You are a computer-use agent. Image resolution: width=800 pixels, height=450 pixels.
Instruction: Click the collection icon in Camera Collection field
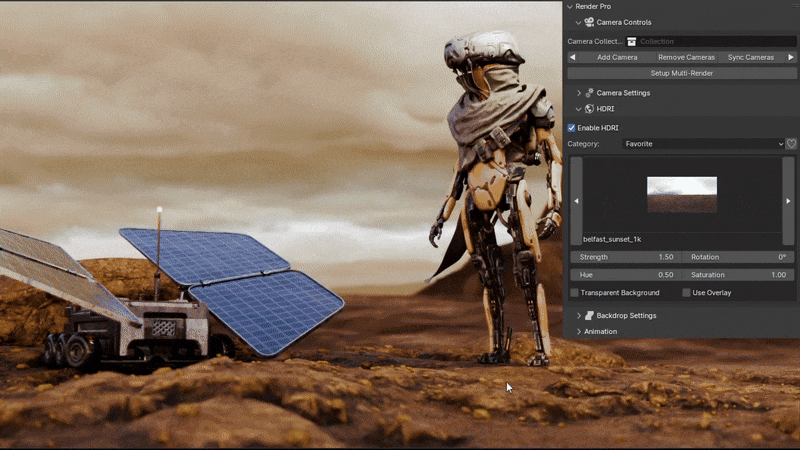tap(632, 41)
